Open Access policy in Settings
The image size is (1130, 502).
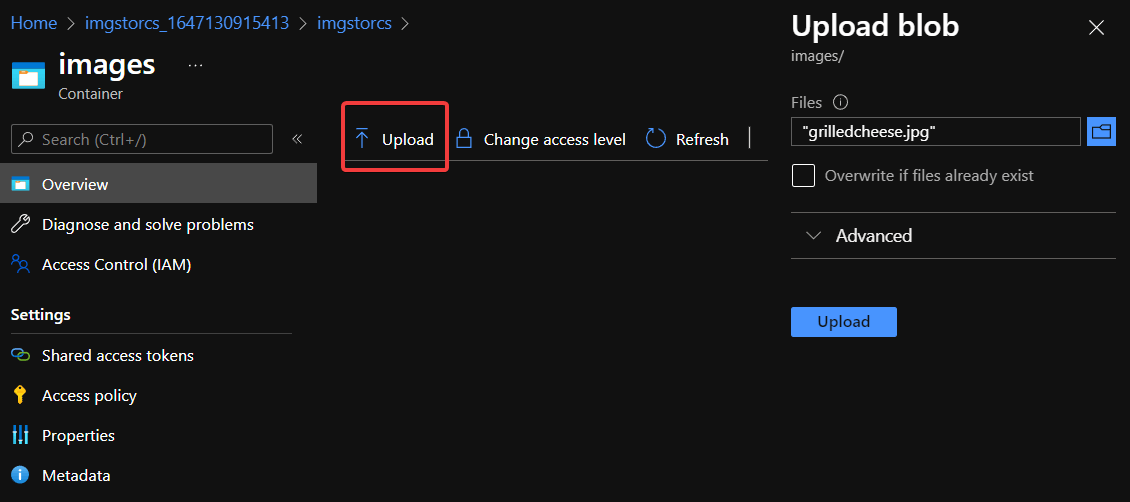point(89,395)
